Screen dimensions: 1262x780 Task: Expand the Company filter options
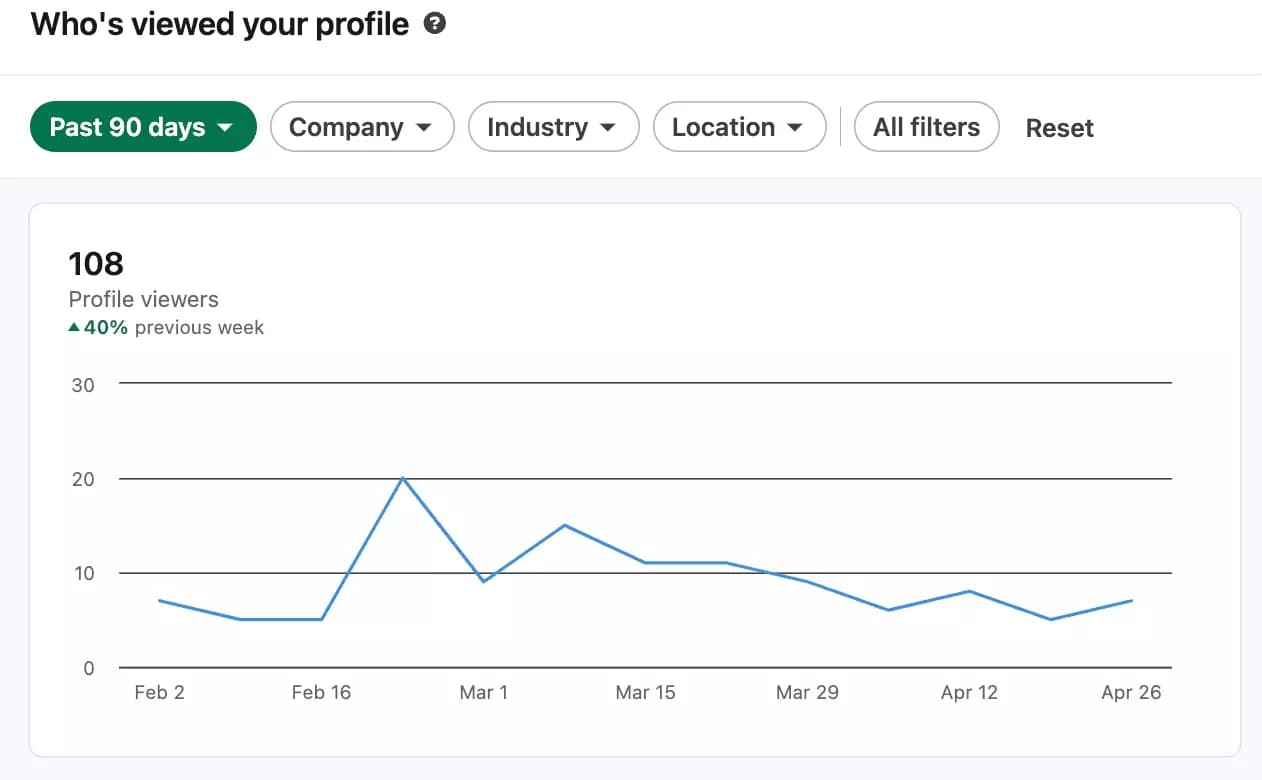362,127
